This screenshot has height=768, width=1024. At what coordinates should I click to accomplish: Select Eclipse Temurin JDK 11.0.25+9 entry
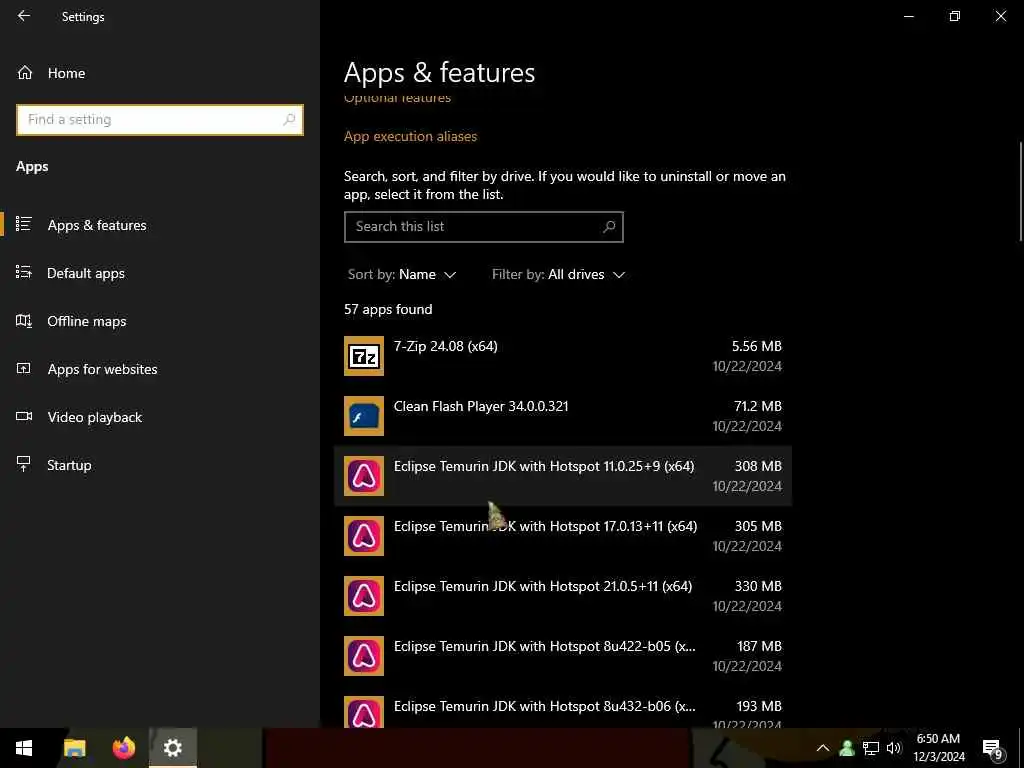click(x=563, y=476)
